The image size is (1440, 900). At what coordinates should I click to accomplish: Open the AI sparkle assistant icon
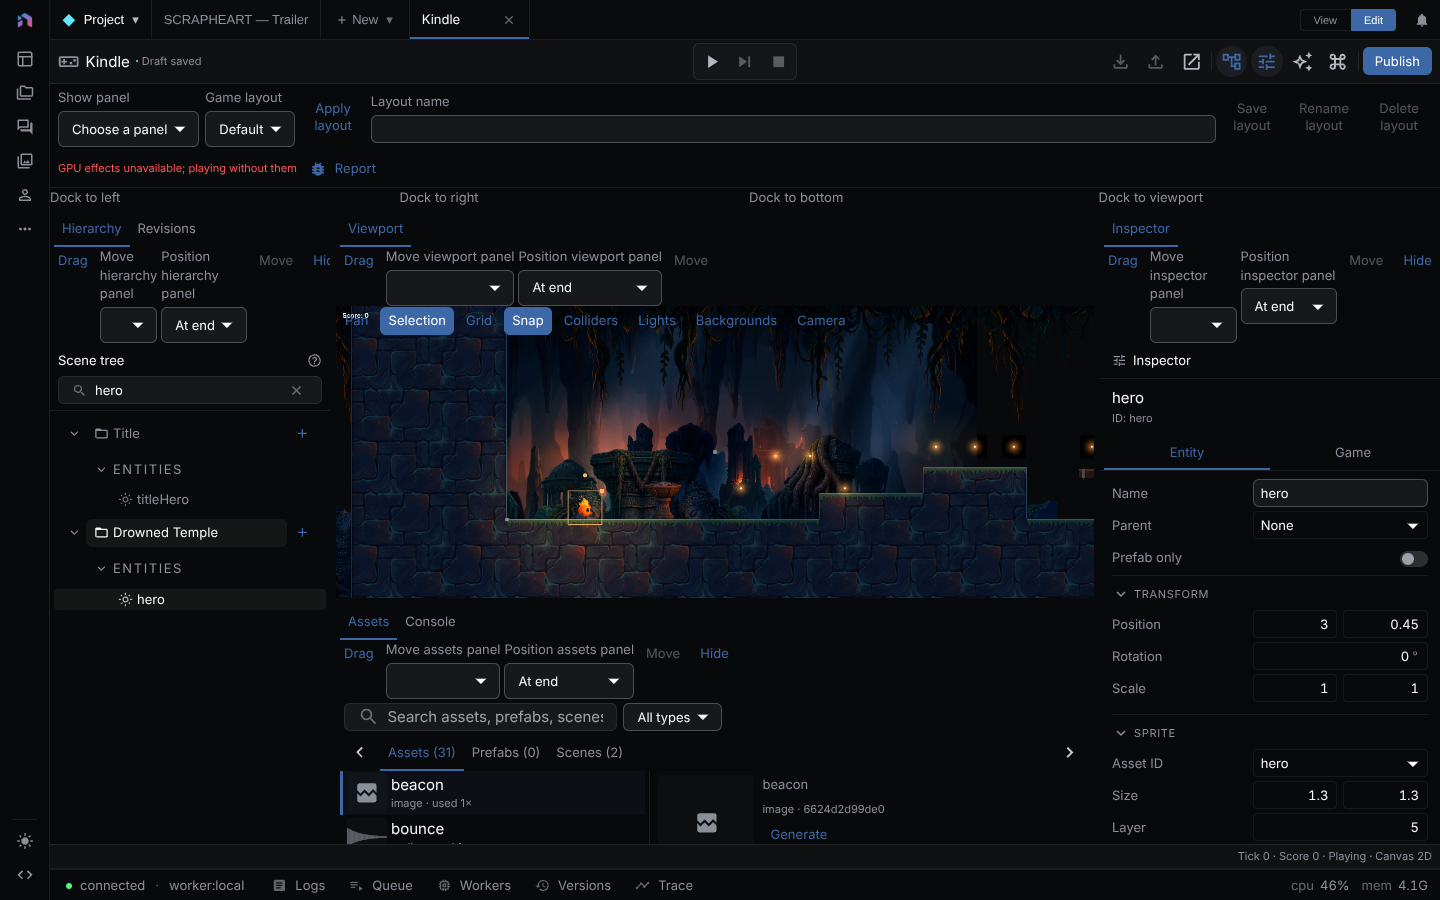coord(1302,62)
